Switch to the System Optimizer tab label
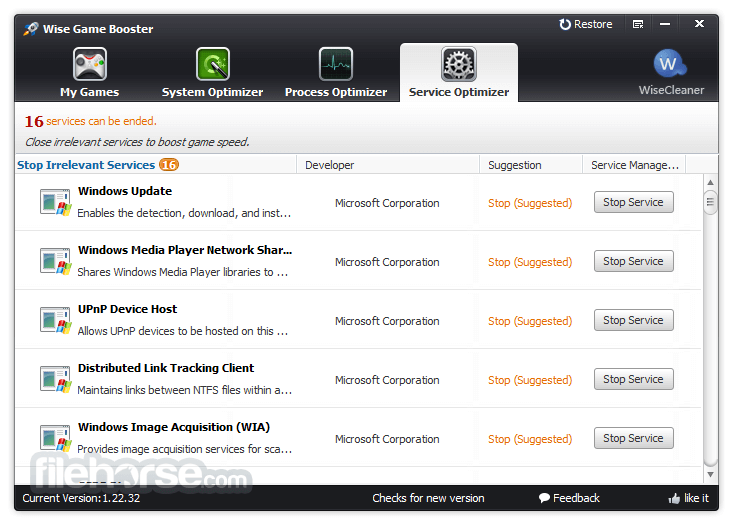Image resolution: width=732 pixels, height=524 pixels. coord(212,92)
